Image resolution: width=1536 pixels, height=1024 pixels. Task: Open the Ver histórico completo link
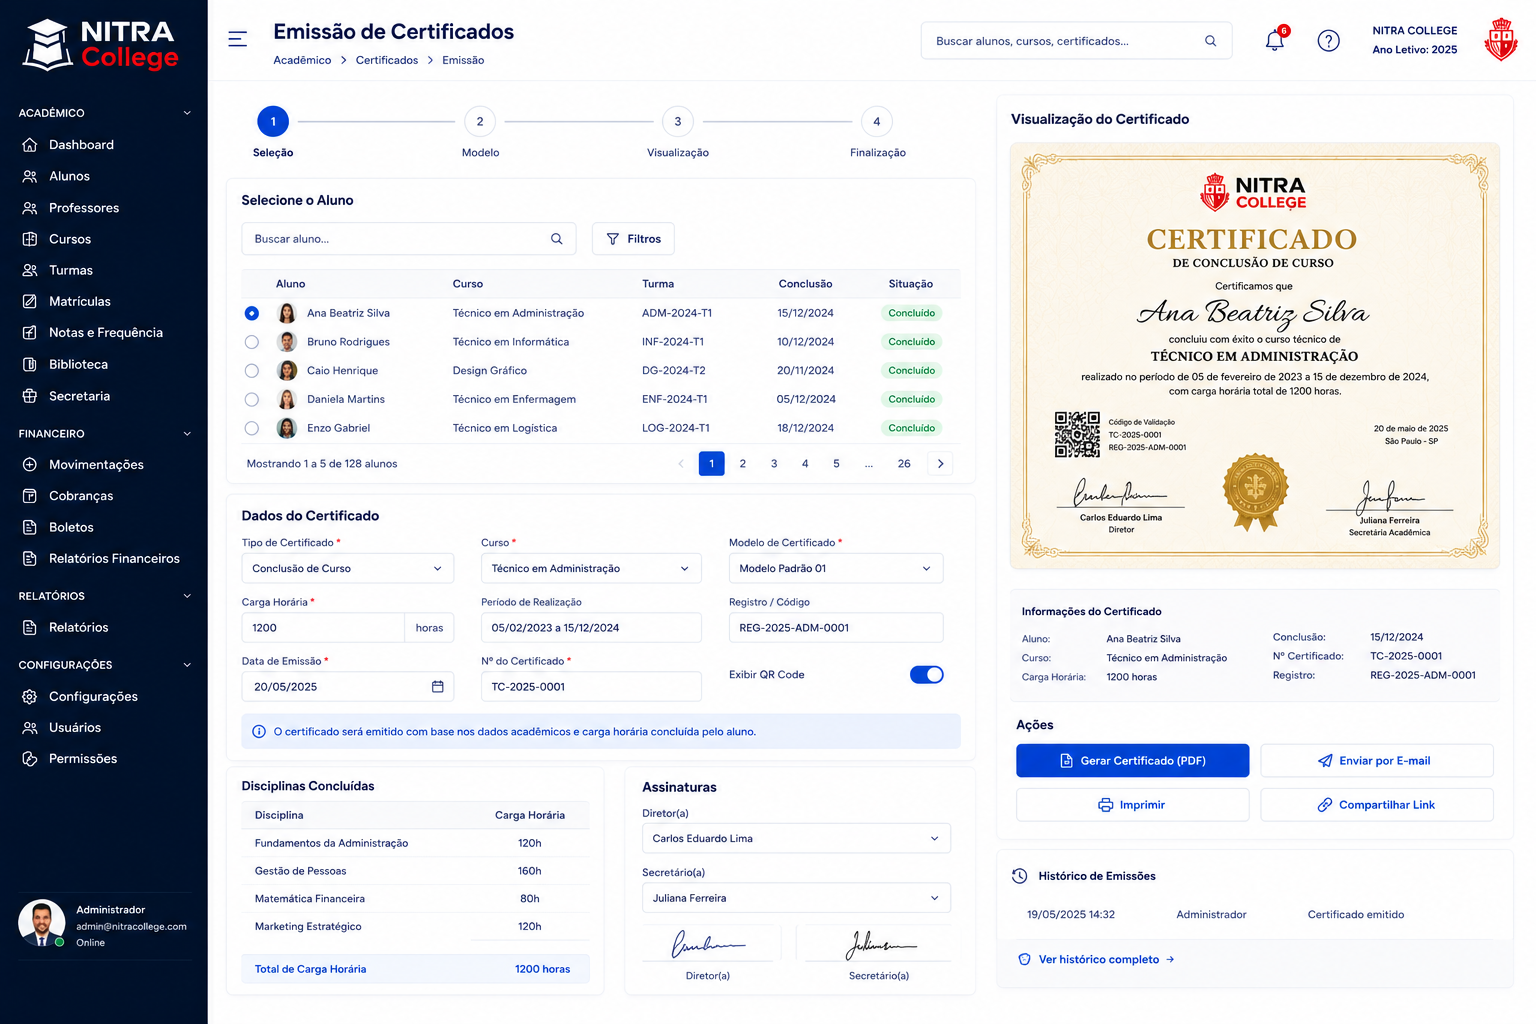pos(1097,959)
